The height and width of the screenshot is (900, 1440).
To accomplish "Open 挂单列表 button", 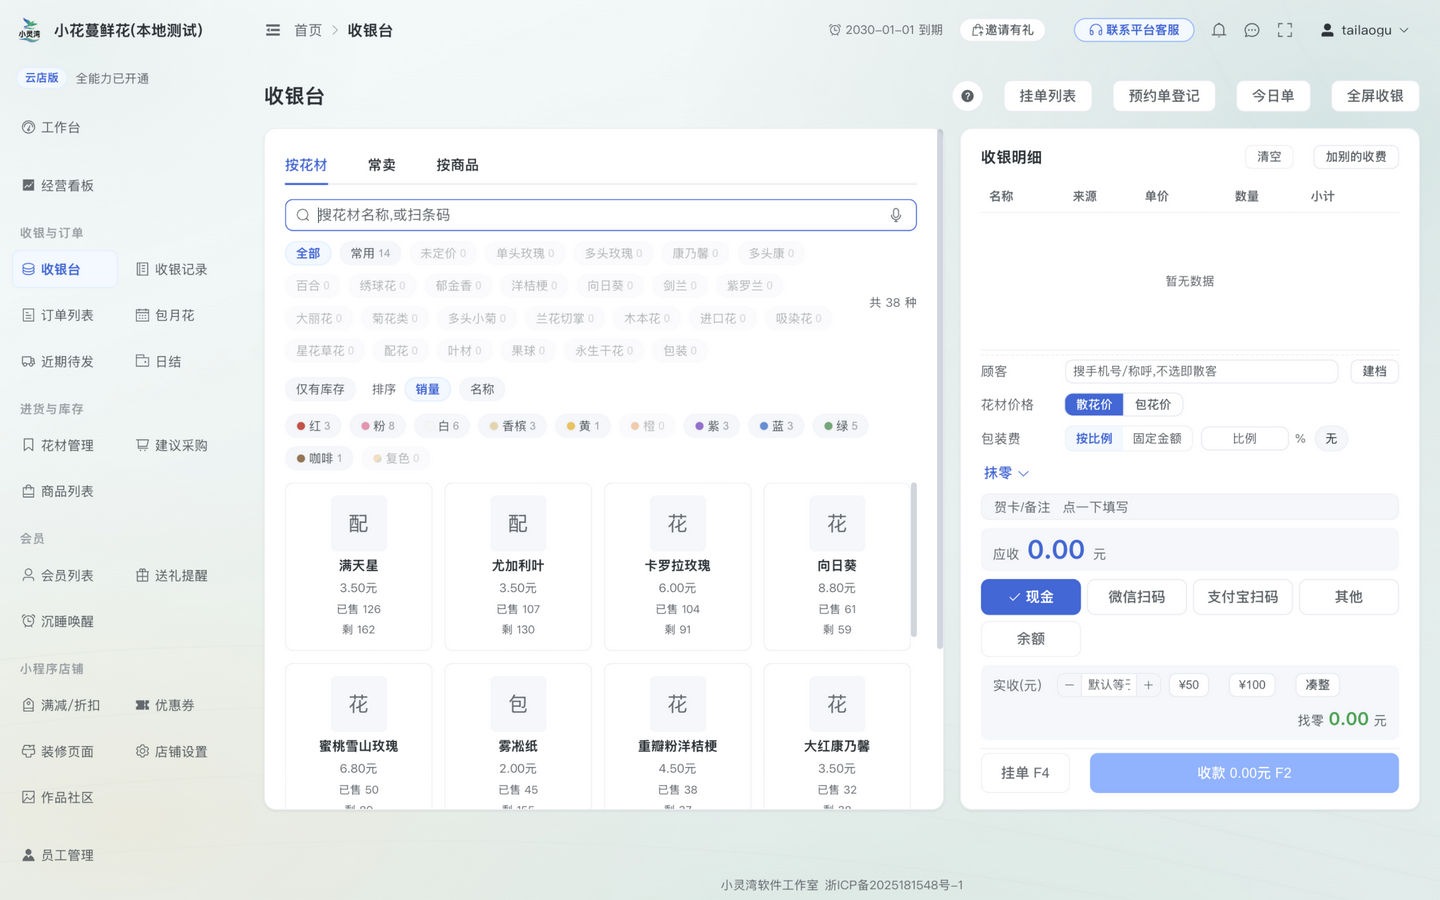I will (1048, 96).
